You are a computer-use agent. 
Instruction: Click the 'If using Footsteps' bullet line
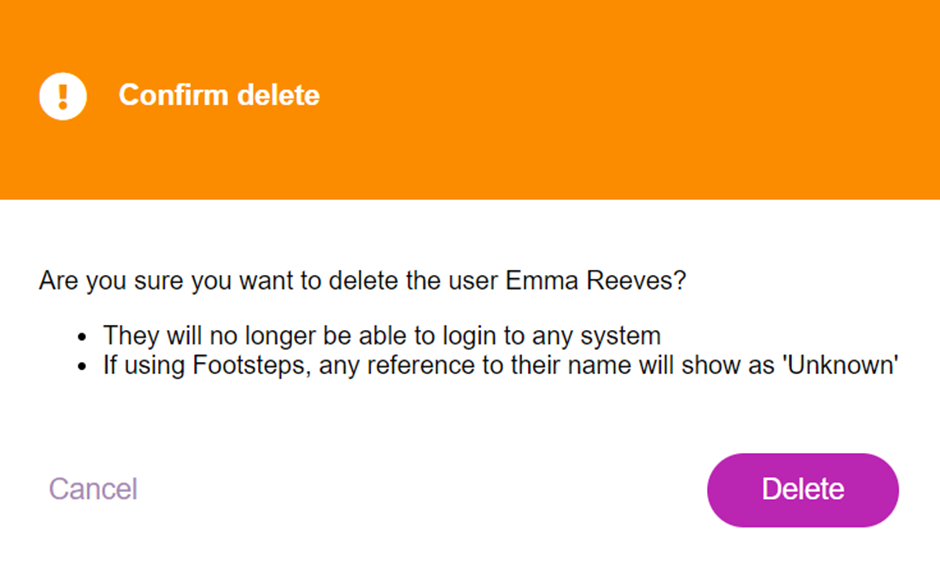[501, 365]
